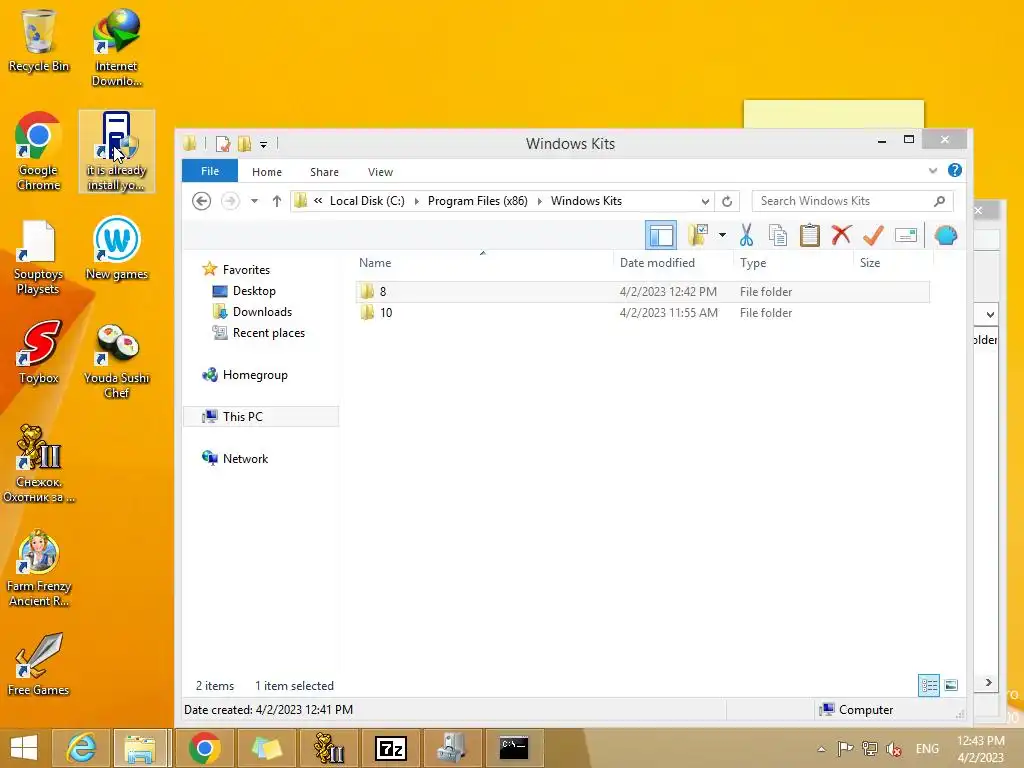The image size is (1024, 768).
Task: Open the Share ribbon tab
Action: [x=324, y=172]
